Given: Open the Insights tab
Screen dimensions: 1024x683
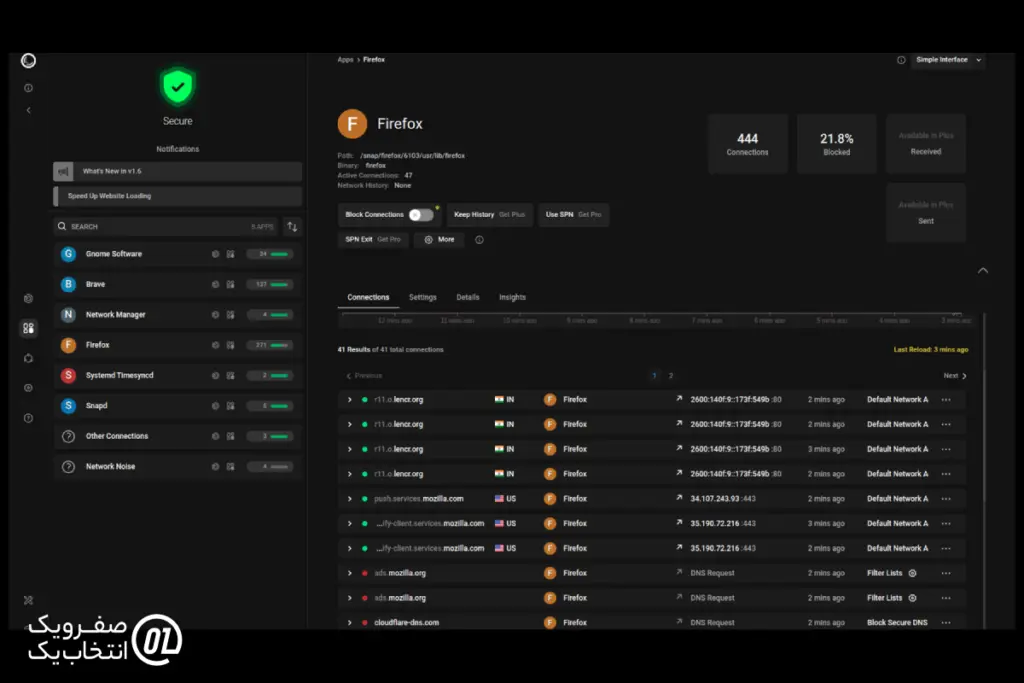Looking at the screenshot, I should point(512,297).
